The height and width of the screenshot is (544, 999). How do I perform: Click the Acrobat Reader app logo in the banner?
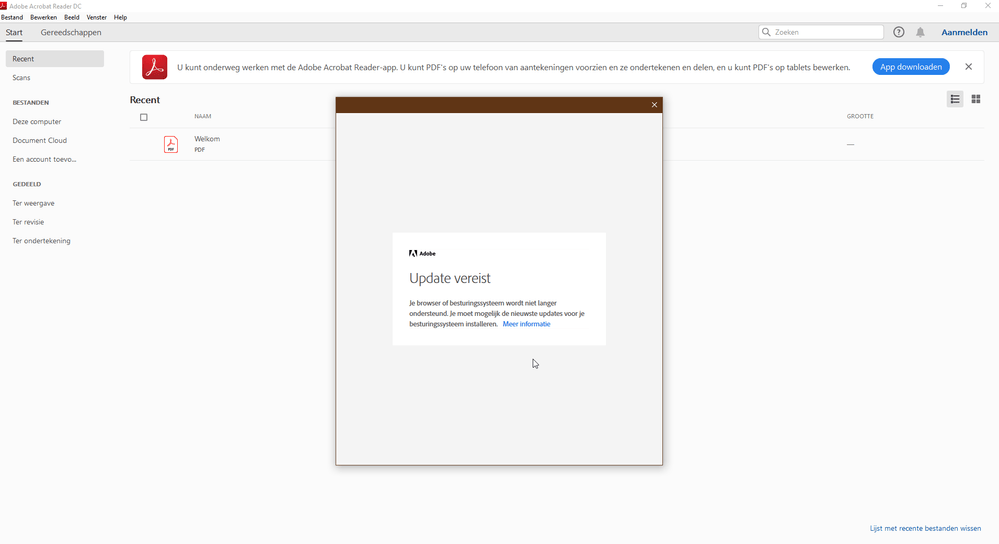coord(155,67)
